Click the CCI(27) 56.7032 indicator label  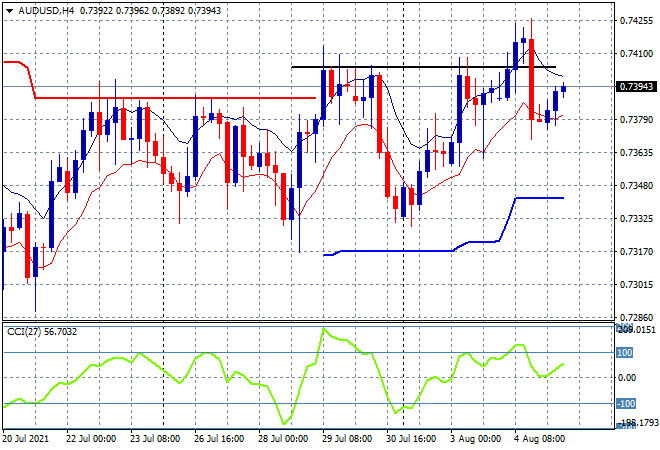click(43, 332)
